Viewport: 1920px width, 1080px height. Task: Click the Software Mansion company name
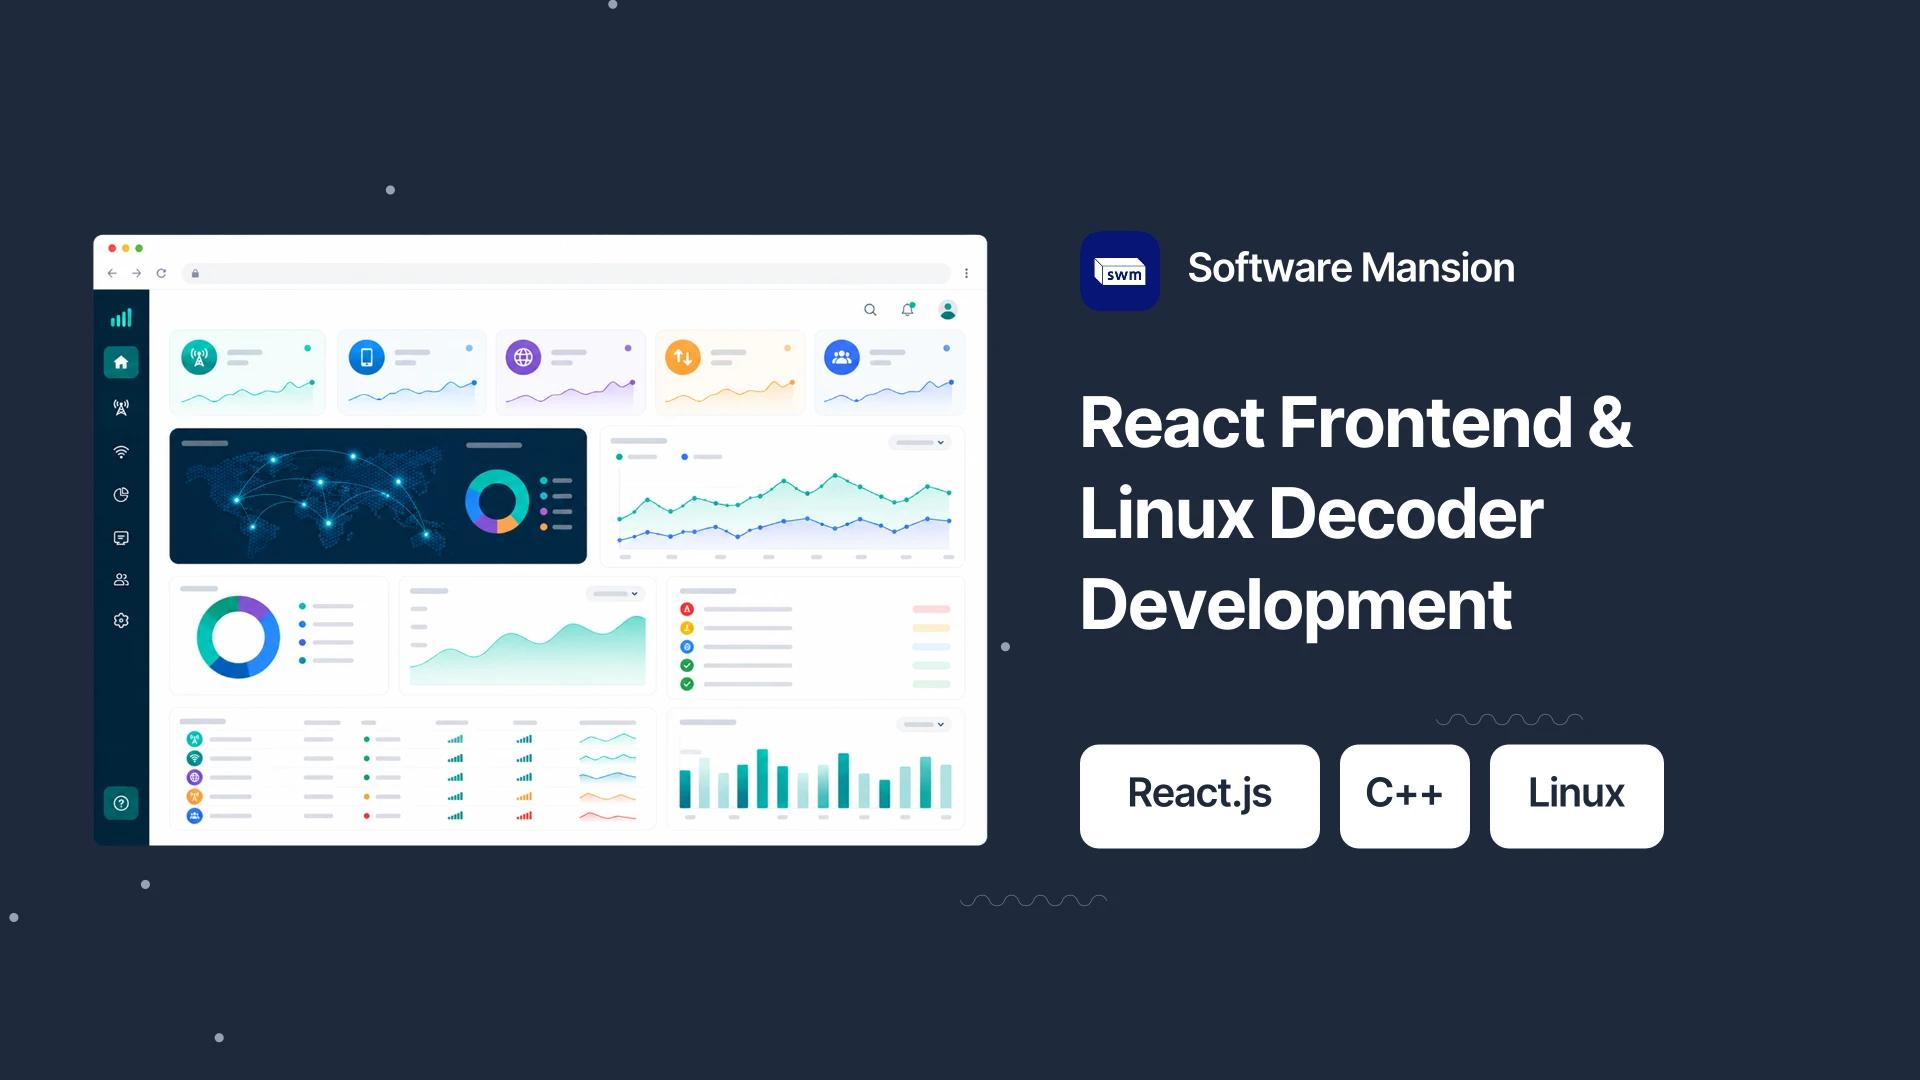[x=1351, y=268]
